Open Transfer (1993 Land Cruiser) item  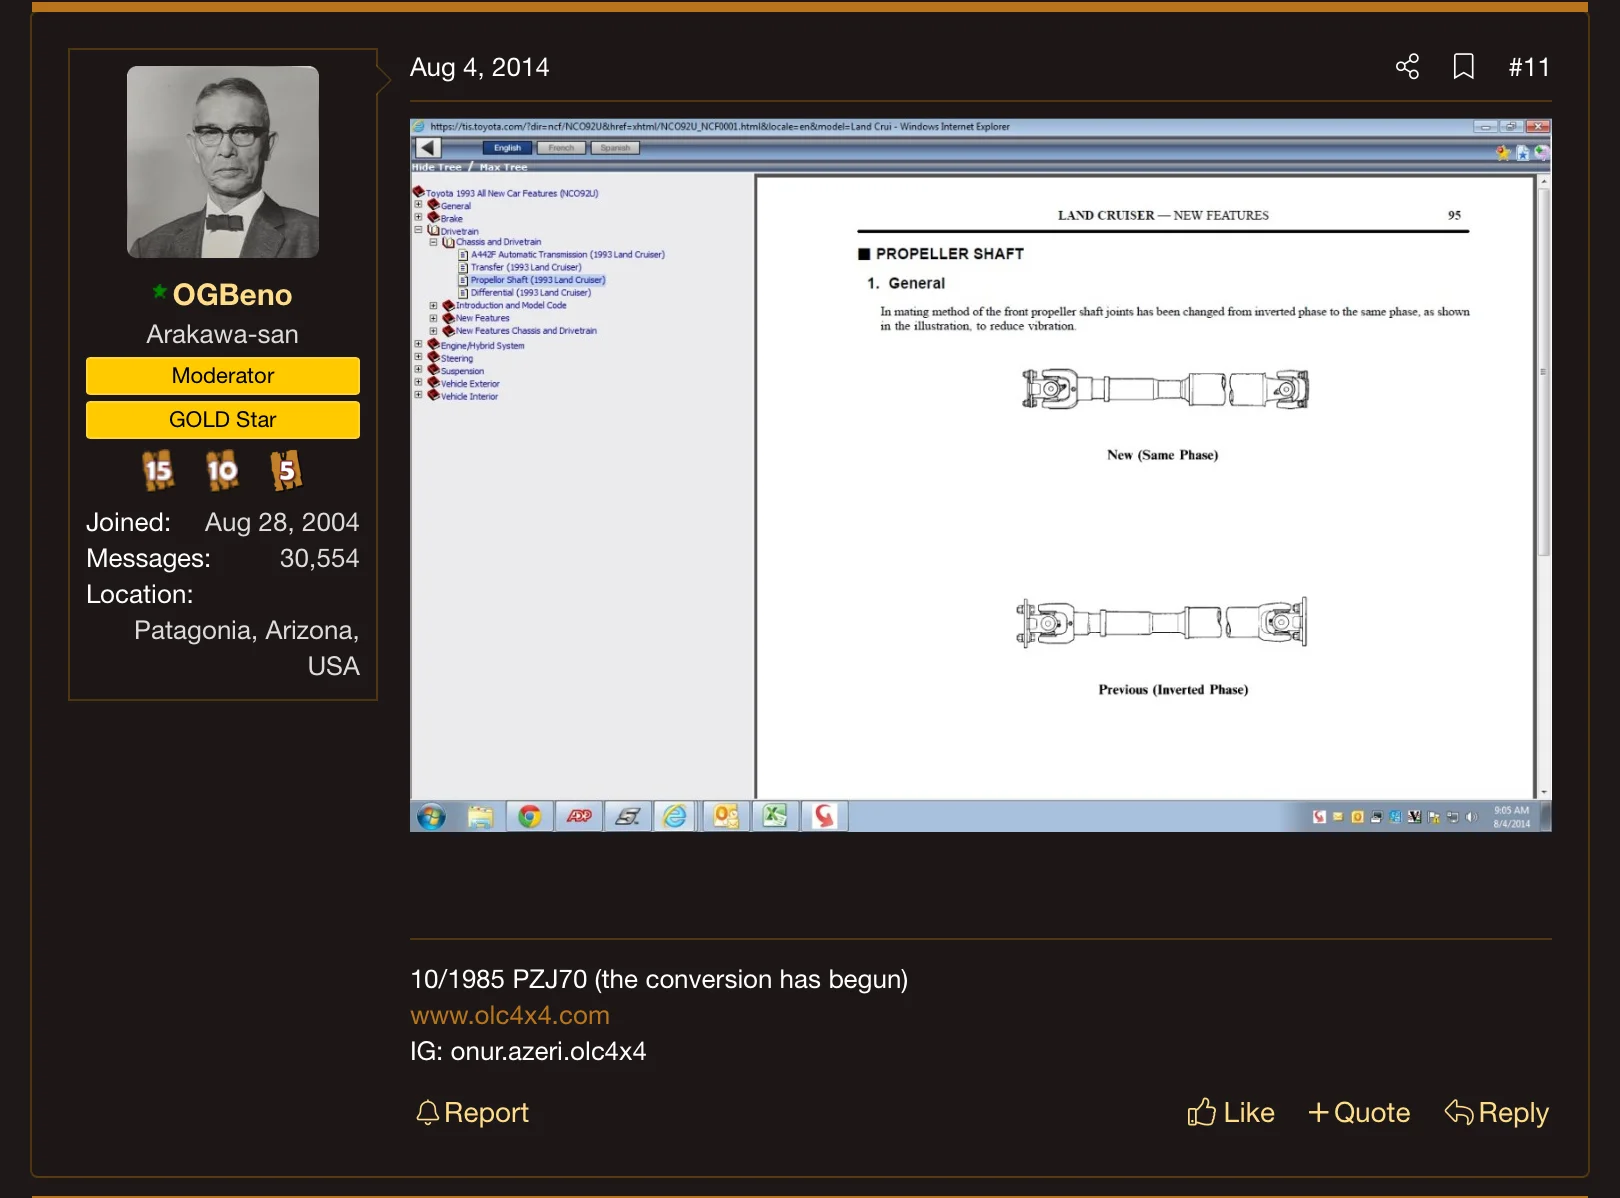[x=526, y=268]
